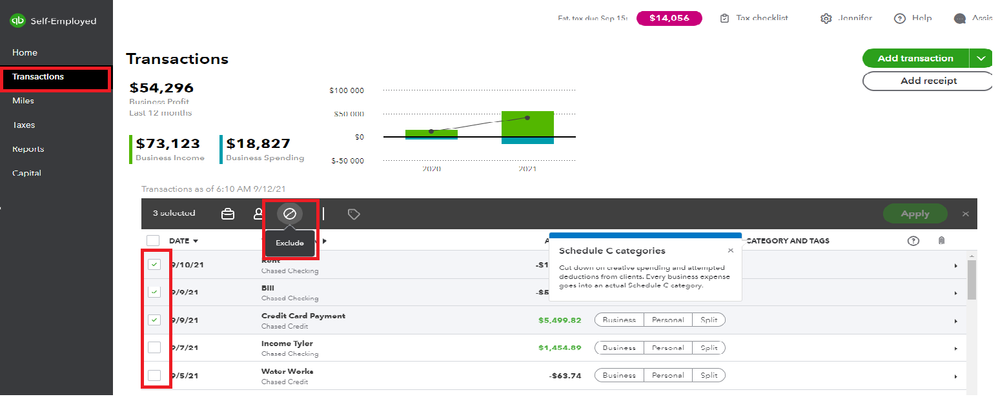Click the question mark icon in table header
The height and width of the screenshot is (412, 998).
click(x=913, y=241)
